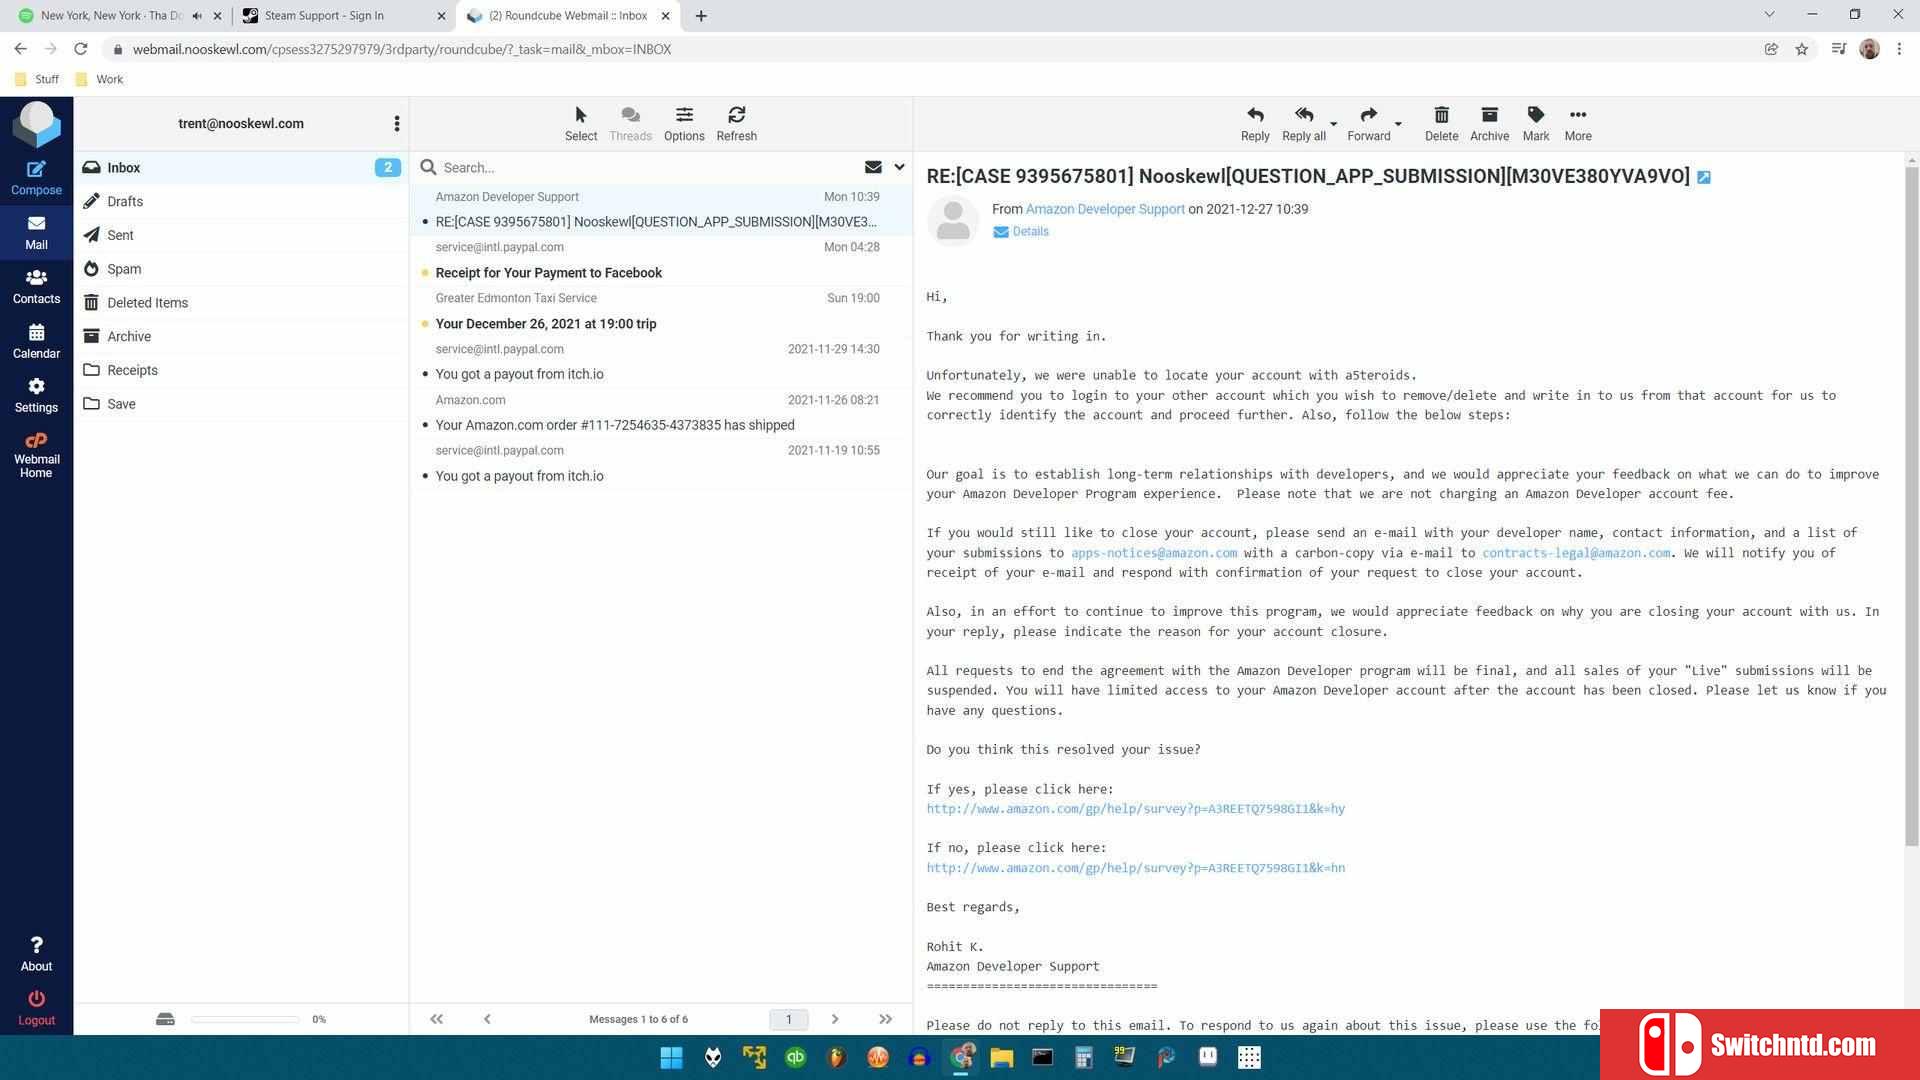Expand the search options chevron
The width and height of the screenshot is (1920, 1080).
(x=899, y=167)
